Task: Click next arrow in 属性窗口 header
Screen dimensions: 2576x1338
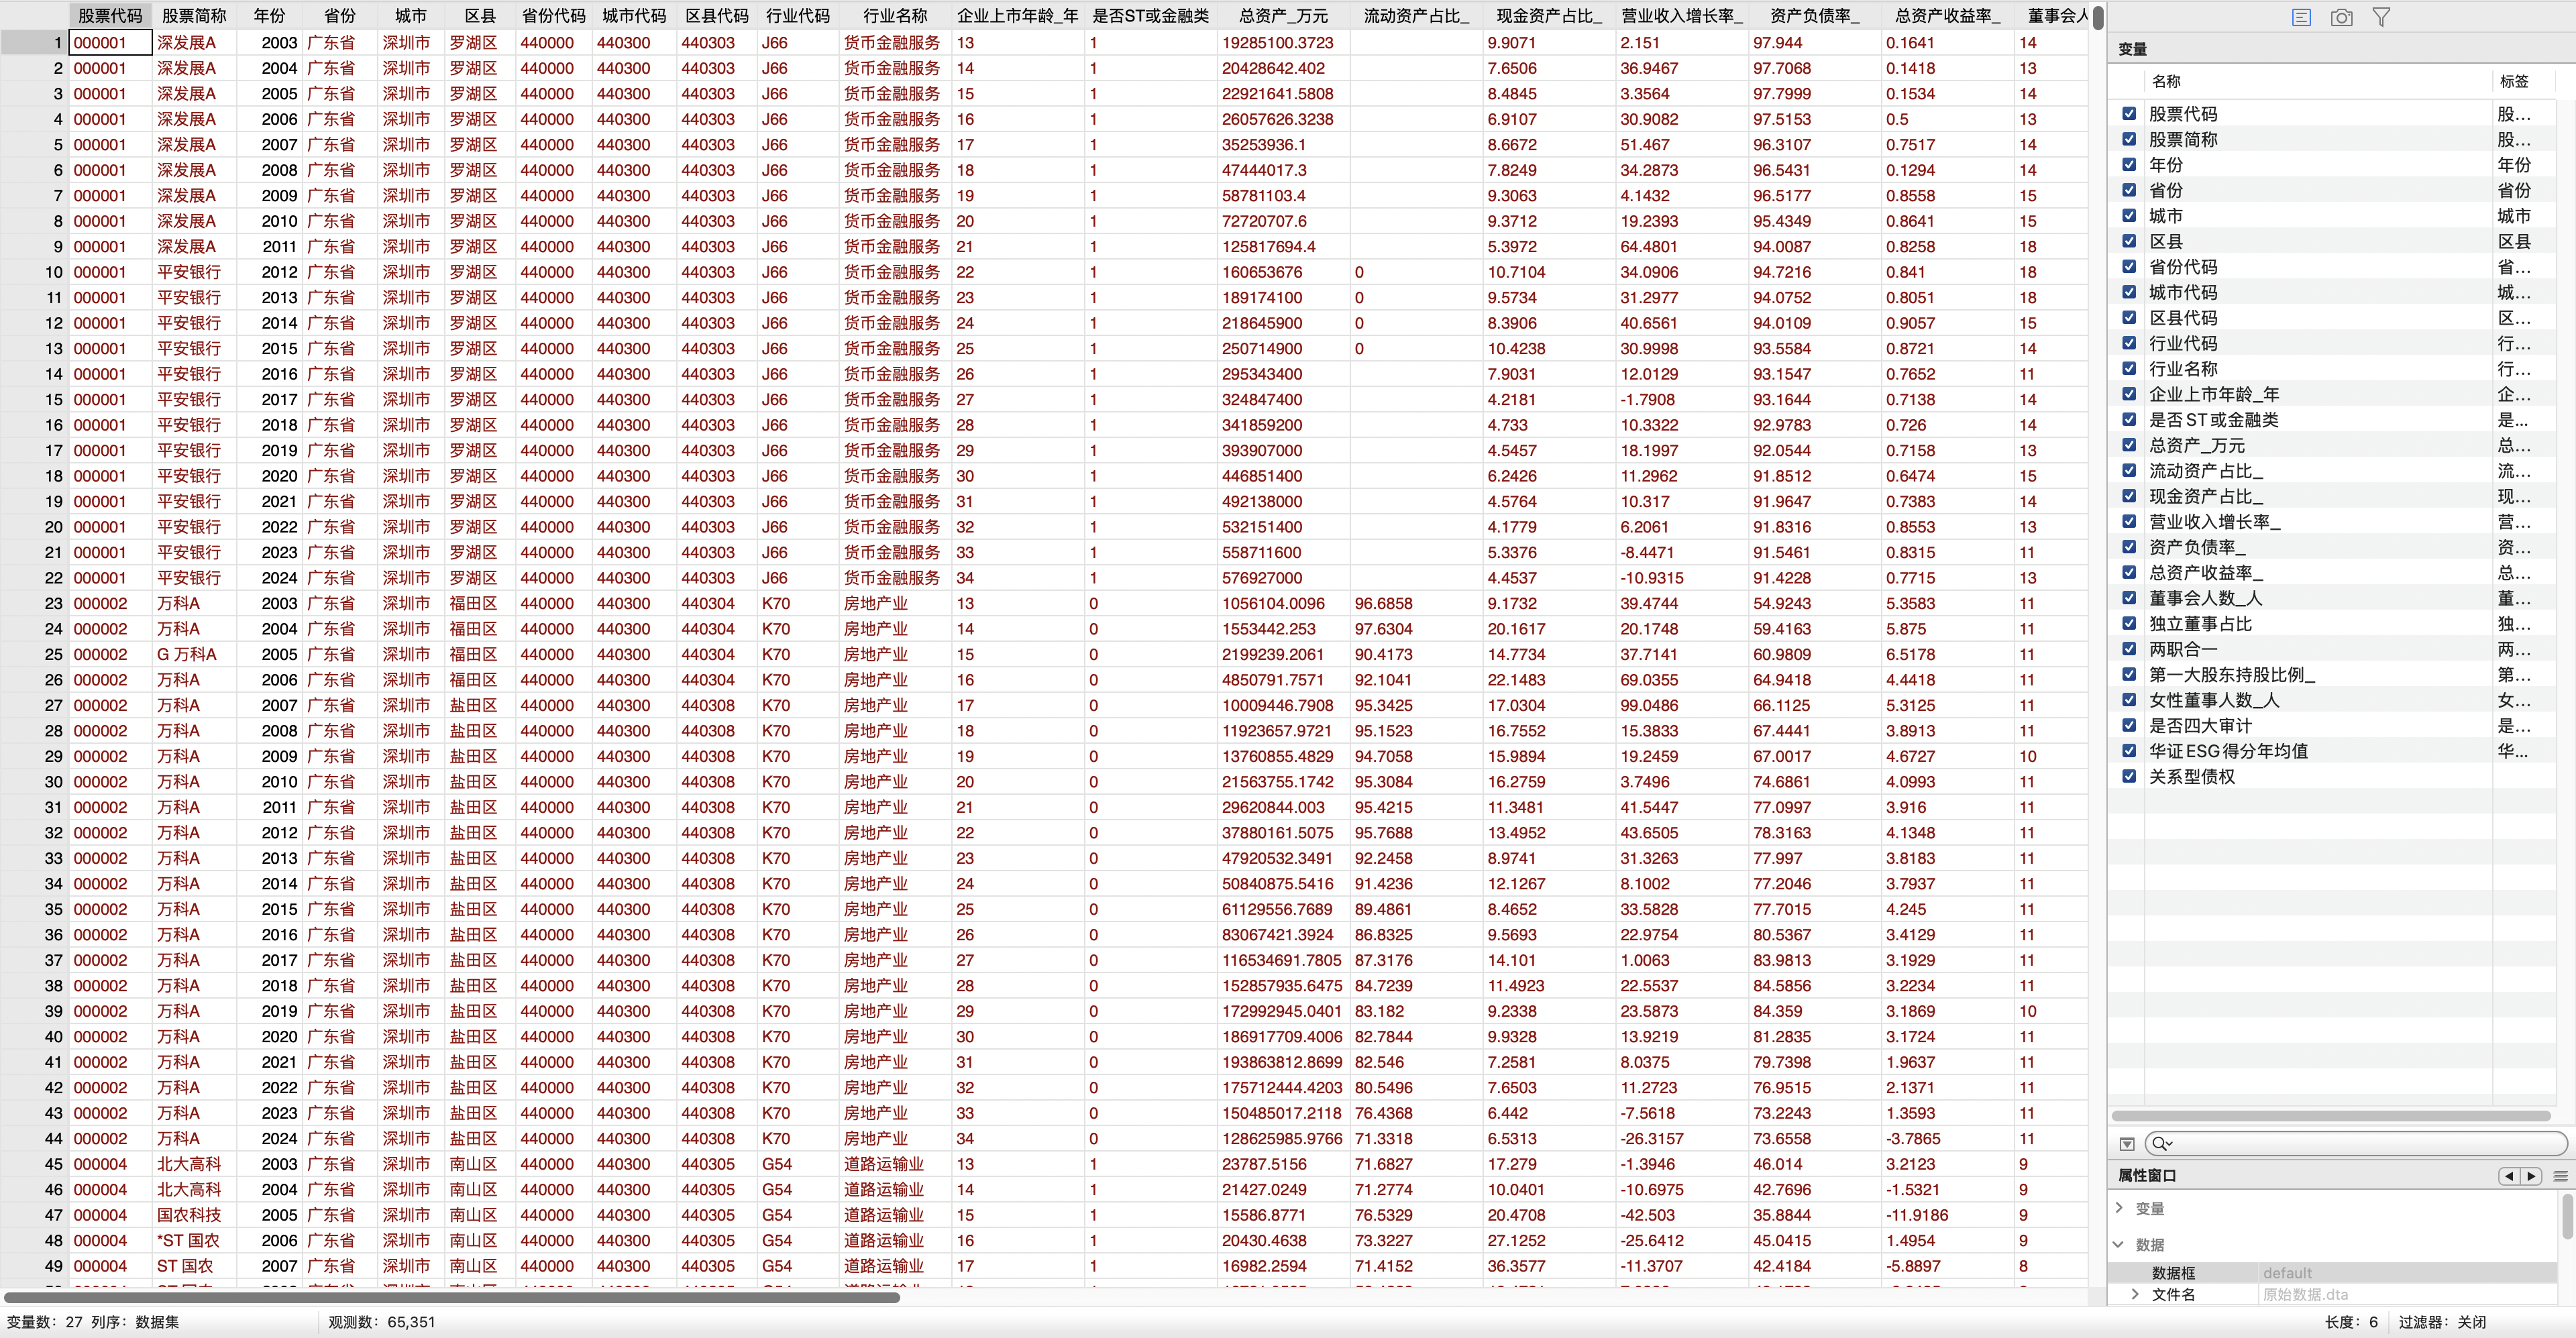Action: (2531, 1176)
